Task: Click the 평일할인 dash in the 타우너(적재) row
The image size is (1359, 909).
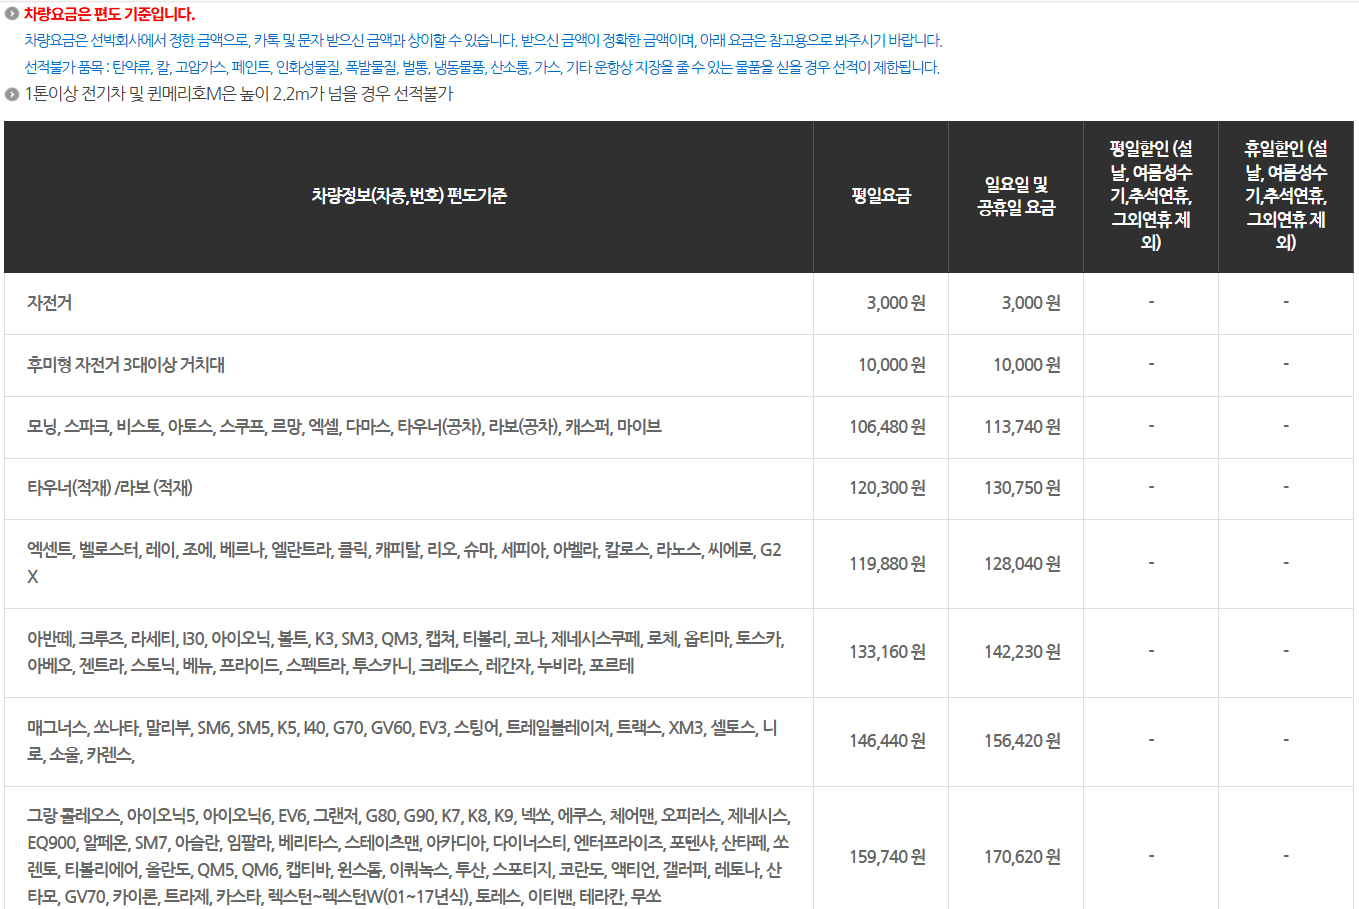Action: pyautogui.click(x=1151, y=487)
